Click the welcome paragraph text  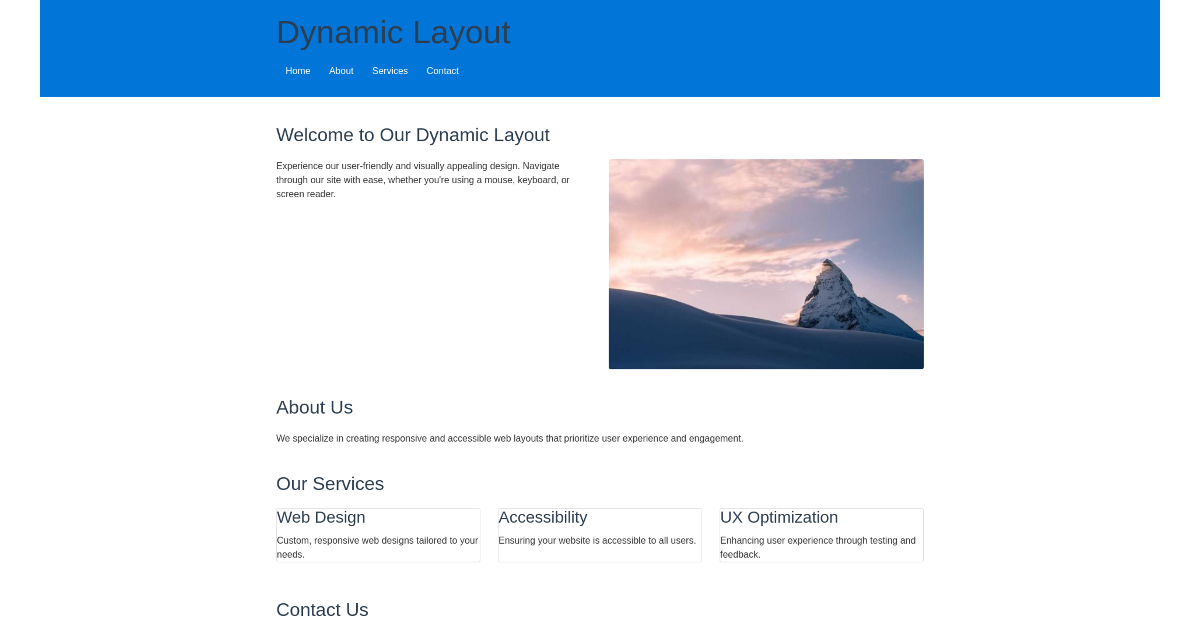[423, 179]
